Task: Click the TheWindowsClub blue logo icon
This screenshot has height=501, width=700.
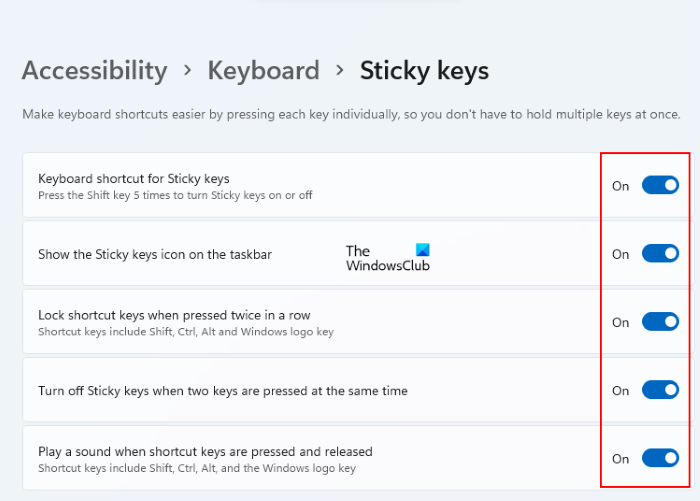Action: [423, 250]
